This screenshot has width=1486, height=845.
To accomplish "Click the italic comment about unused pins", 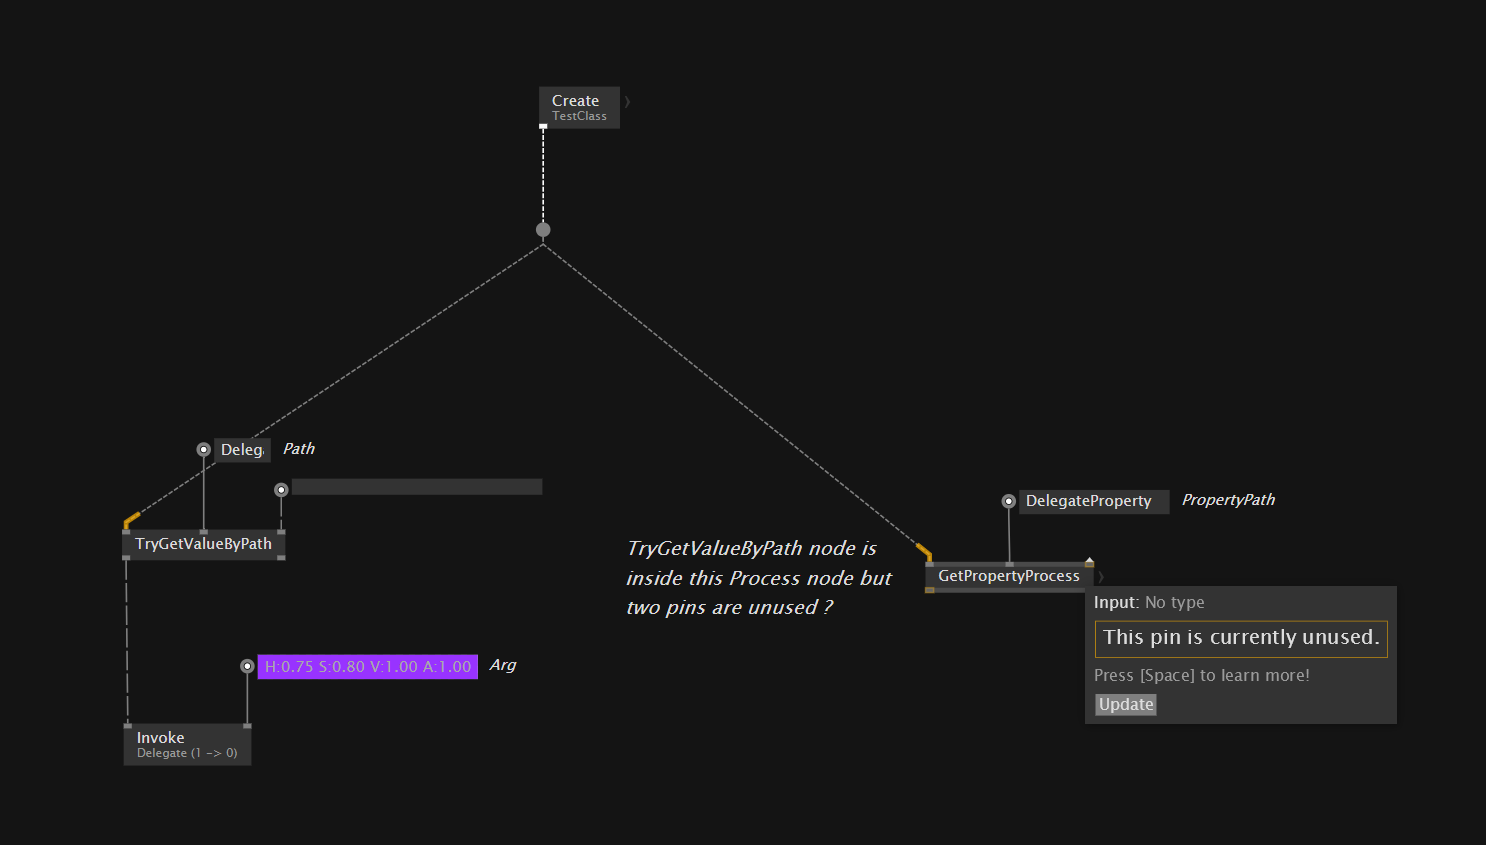I will coord(758,578).
